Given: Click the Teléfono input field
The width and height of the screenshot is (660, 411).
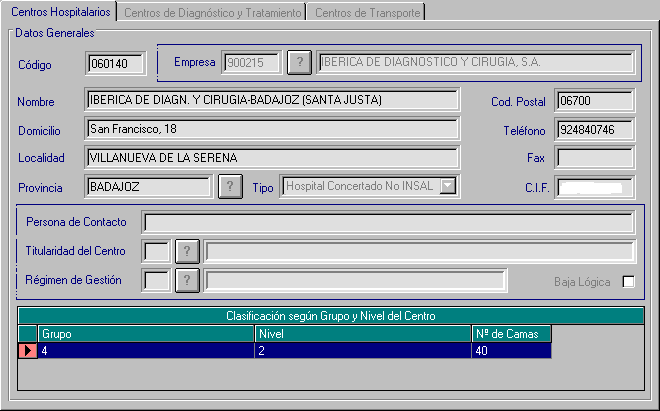Looking at the screenshot, I should [595, 130].
